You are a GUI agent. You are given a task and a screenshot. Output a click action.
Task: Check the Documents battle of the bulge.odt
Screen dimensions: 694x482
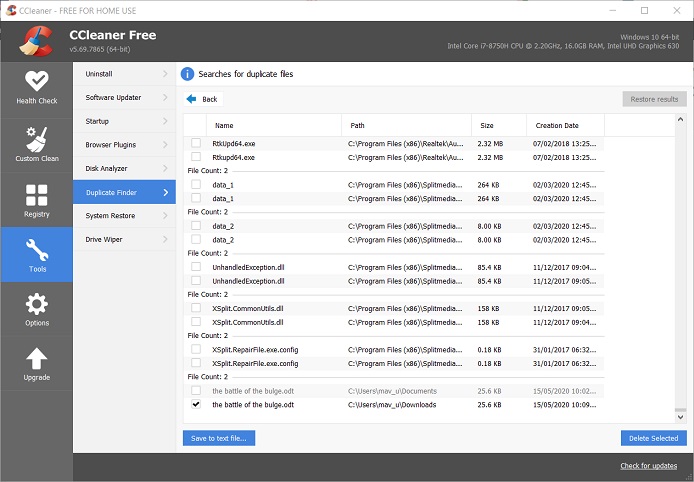(196, 390)
